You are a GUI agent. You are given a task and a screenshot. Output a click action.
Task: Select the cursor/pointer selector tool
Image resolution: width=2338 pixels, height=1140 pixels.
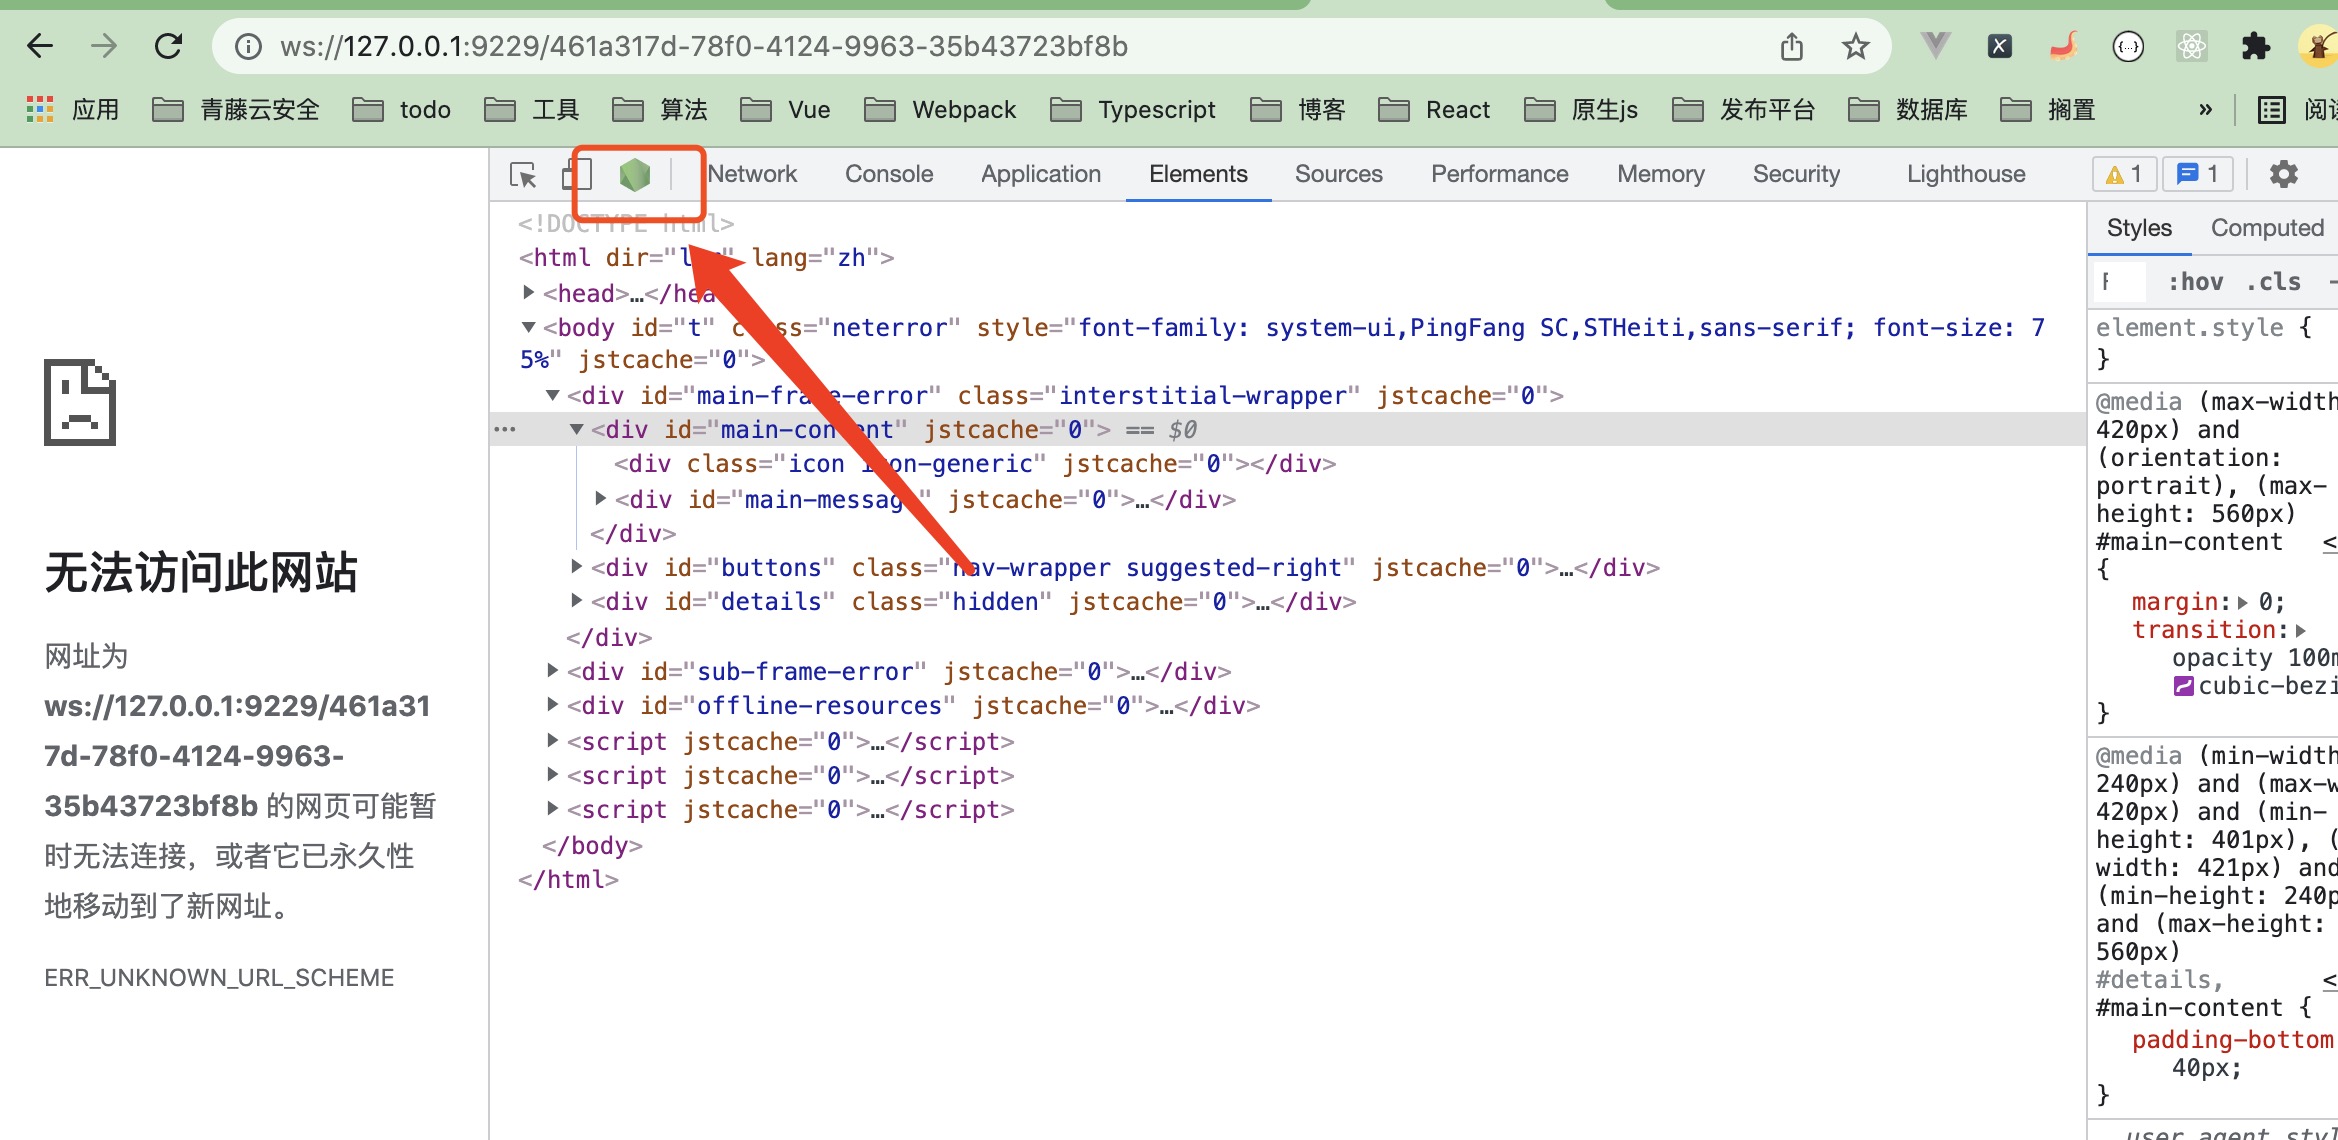[x=526, y=174]
